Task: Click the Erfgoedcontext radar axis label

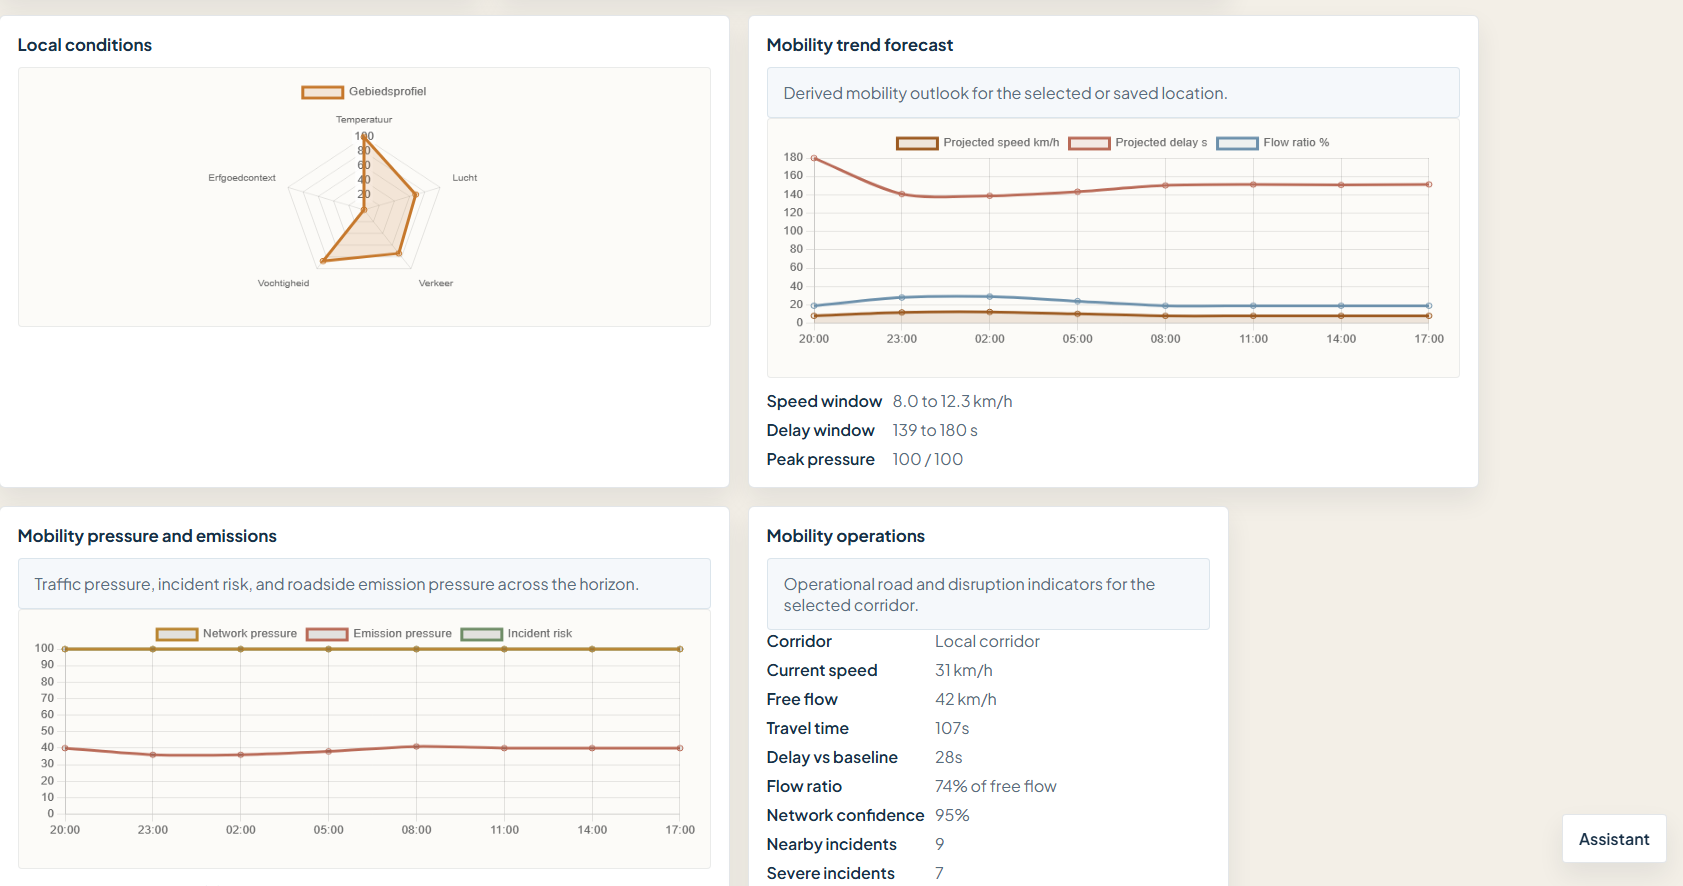Action: tap(242, 178)
